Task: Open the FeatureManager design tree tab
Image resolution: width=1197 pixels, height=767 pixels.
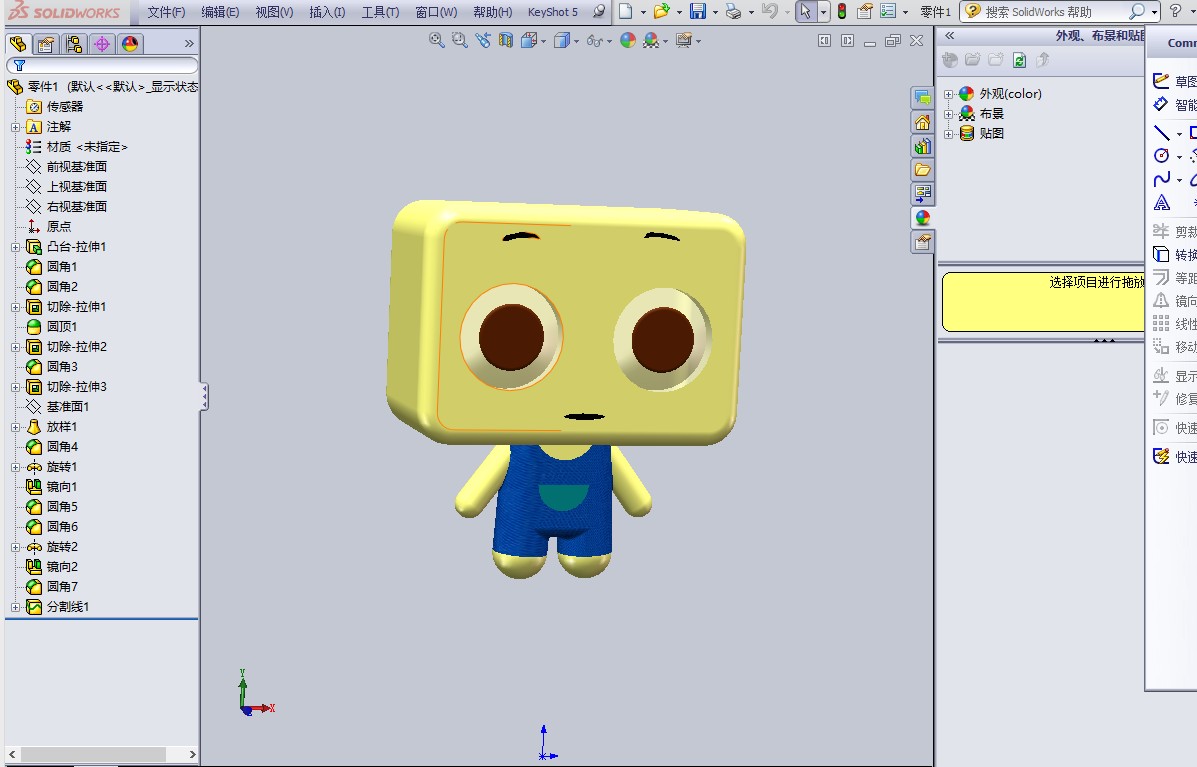Action: click(x=18, y=44)
